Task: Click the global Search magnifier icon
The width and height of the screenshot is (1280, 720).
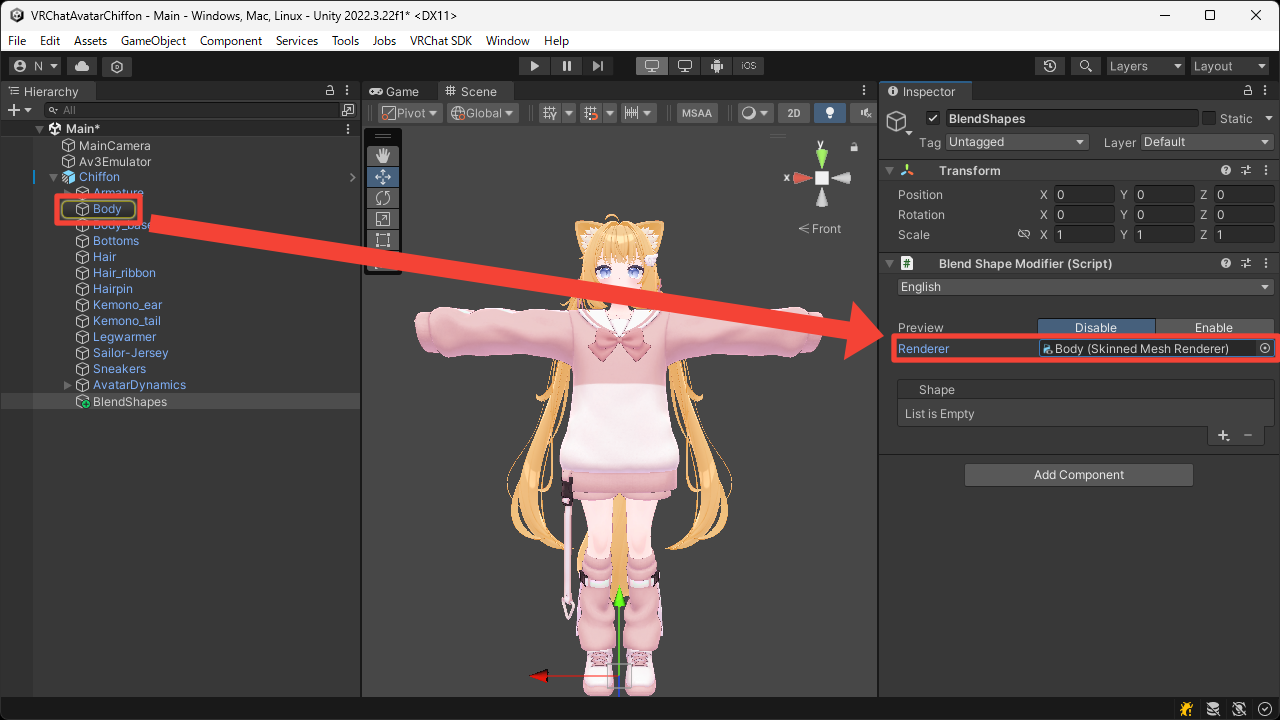Action: point(1085,66)
